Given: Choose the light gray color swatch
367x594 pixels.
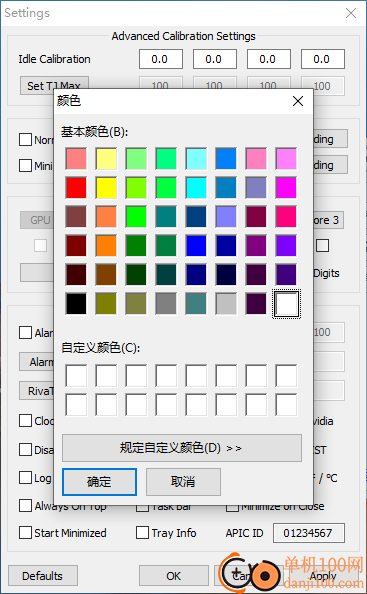Looking at the screenshot, I should coord(226,303).
